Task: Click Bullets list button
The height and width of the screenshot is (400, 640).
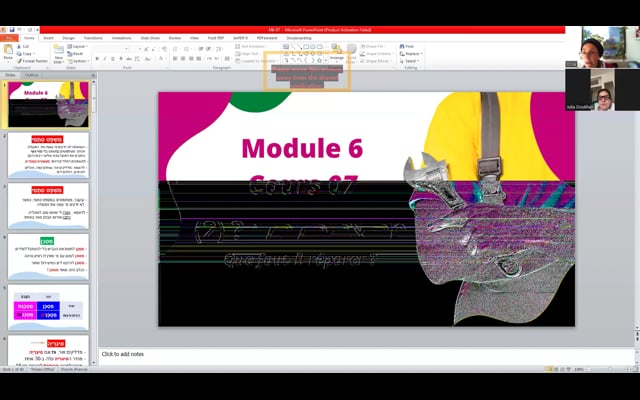Action: (176, 49)
